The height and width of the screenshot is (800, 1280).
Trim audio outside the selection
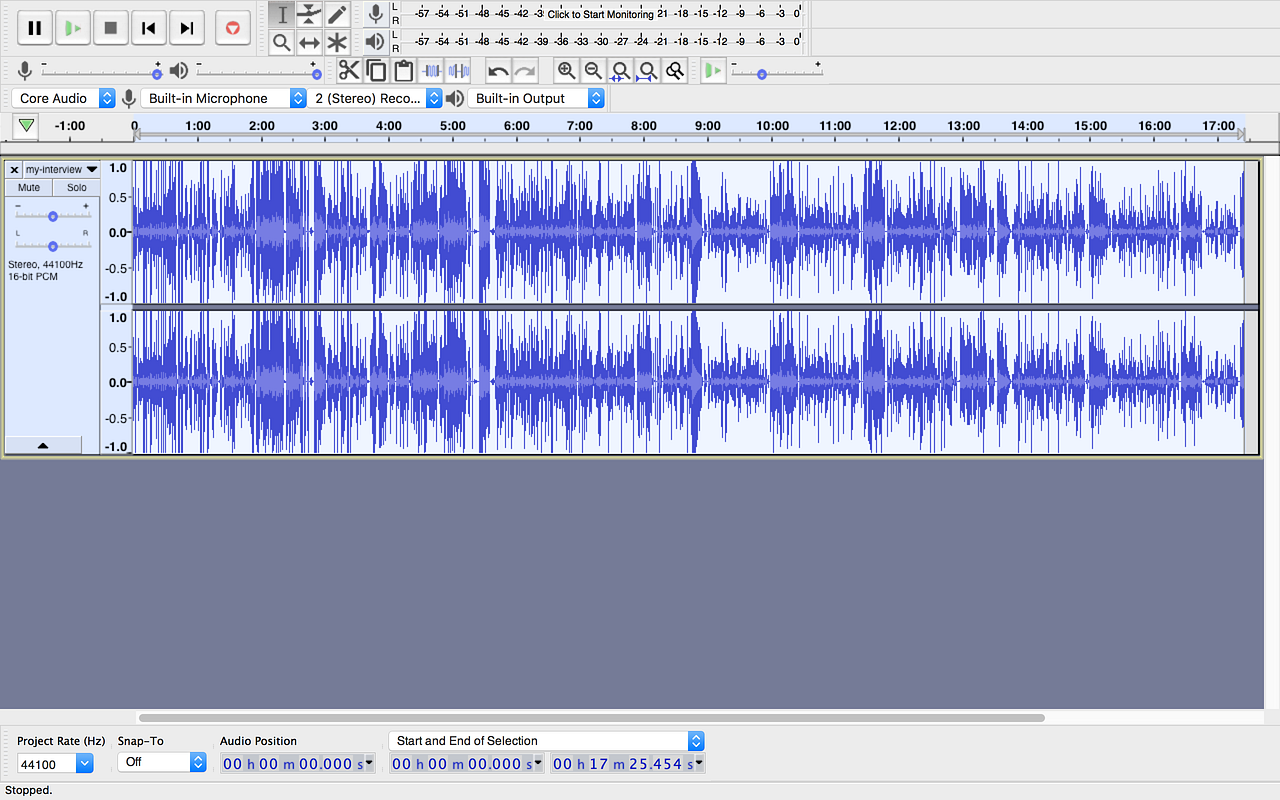pos(433,70)
